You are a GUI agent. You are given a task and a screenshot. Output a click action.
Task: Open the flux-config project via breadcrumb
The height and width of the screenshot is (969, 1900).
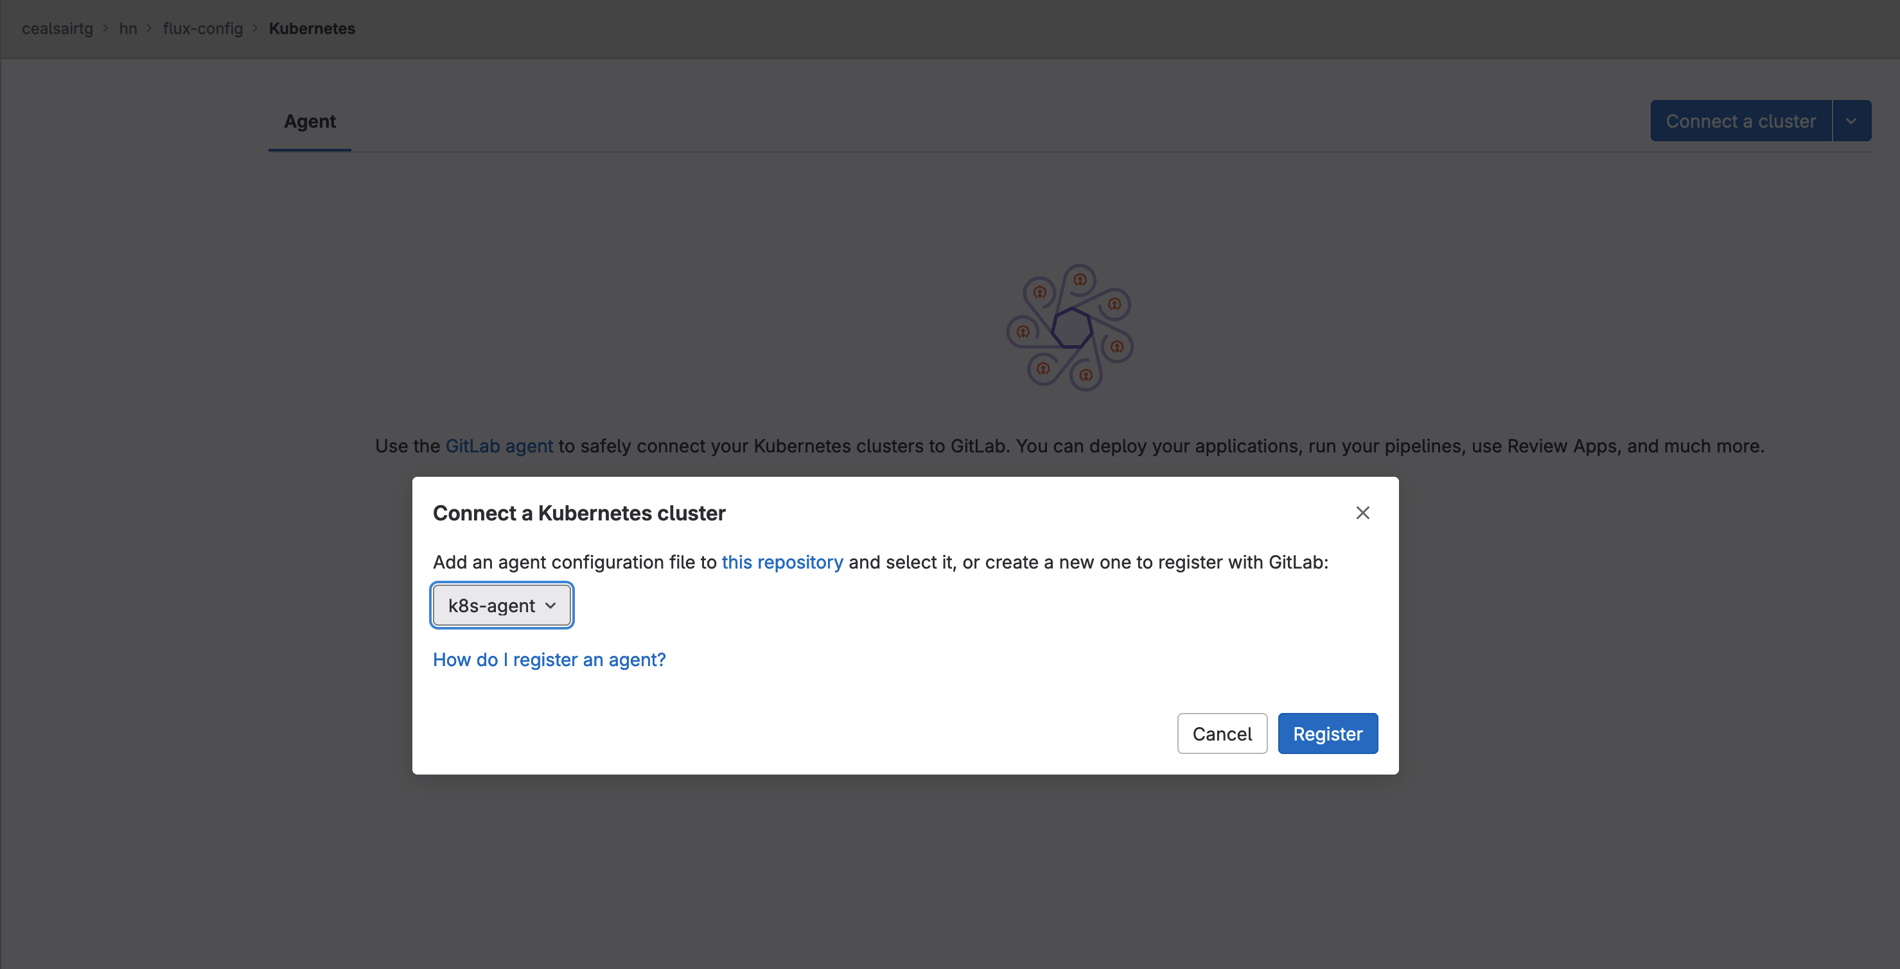(204, 28)
